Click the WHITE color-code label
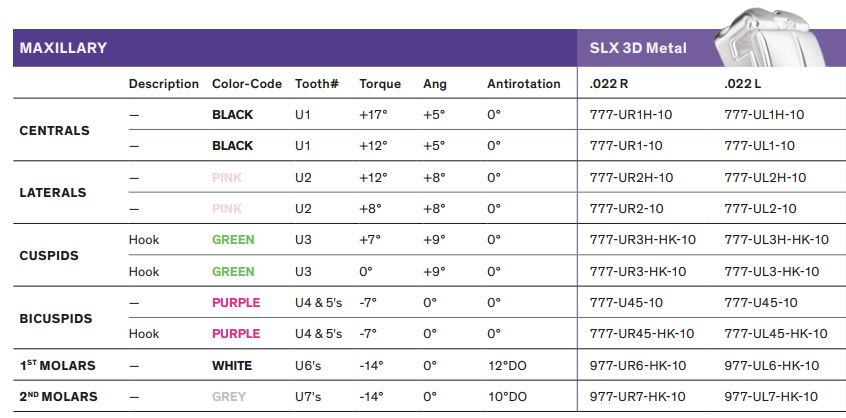This screenshot has height=418, width=846. 232,365
